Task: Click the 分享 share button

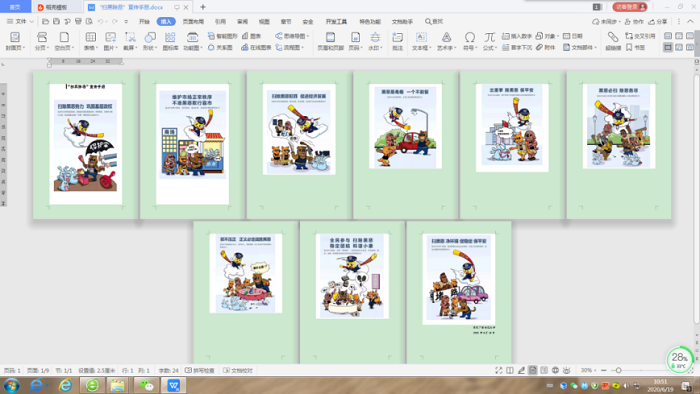Action: point(658,21)
